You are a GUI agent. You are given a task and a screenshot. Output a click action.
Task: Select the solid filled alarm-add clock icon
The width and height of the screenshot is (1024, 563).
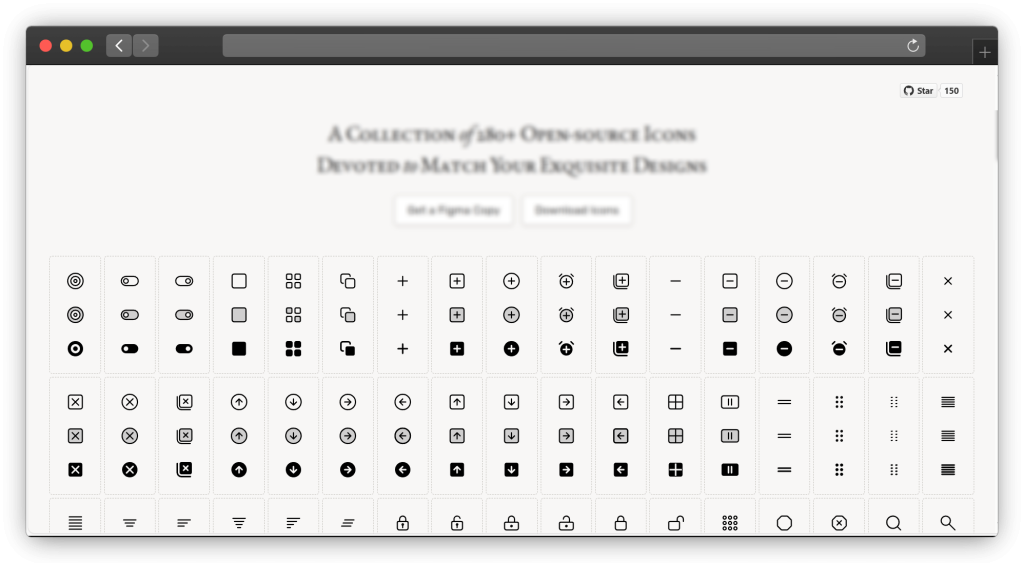pyautogui.click(x=566, y=348)
